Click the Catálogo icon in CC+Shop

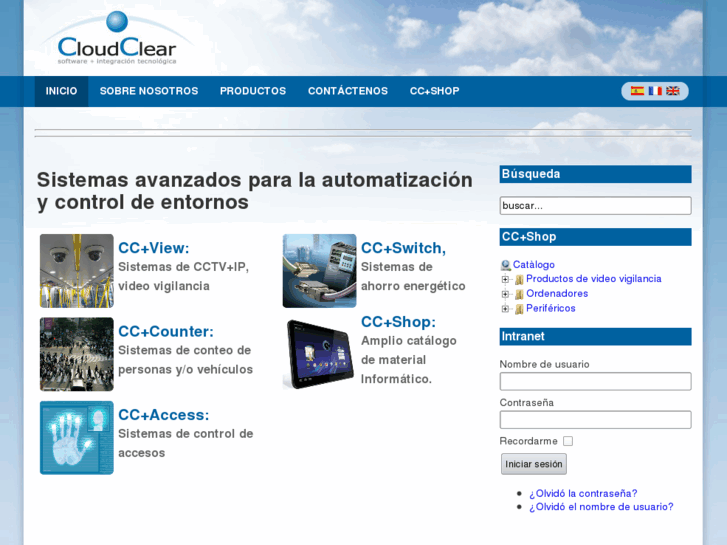point(505,265)
